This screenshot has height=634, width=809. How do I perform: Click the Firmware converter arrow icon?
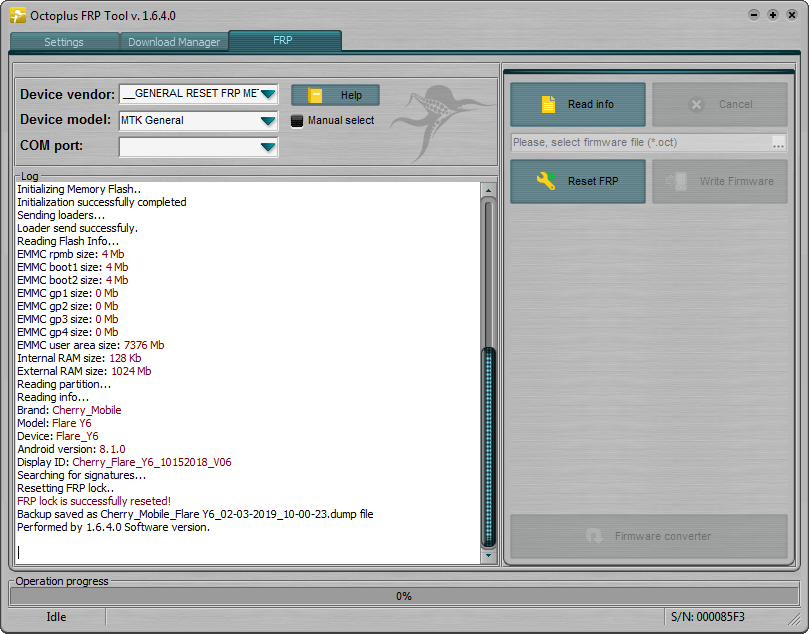point(594,536)
